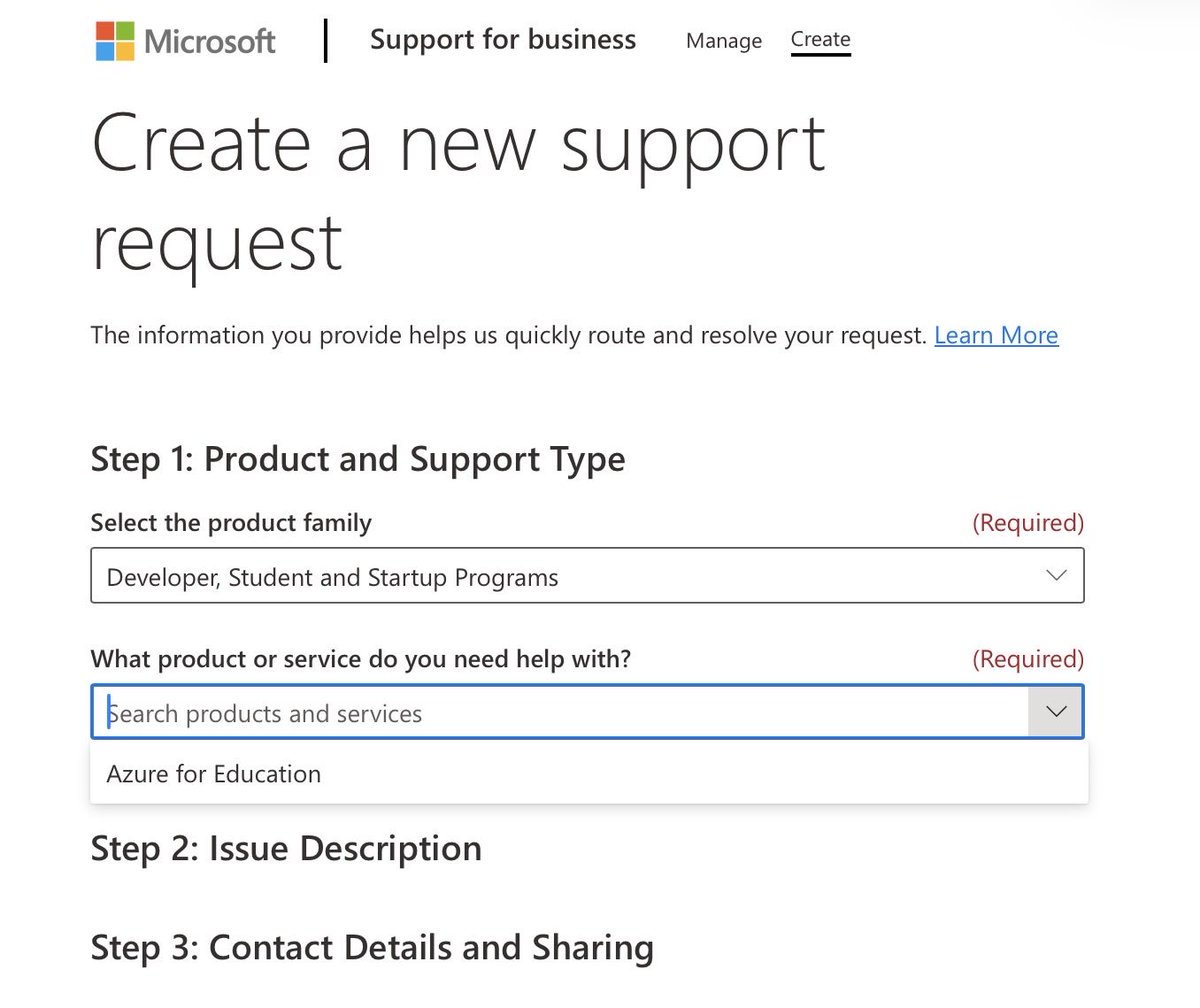Select the Create tab
1200x1008 pixels.
pos(820,40)
